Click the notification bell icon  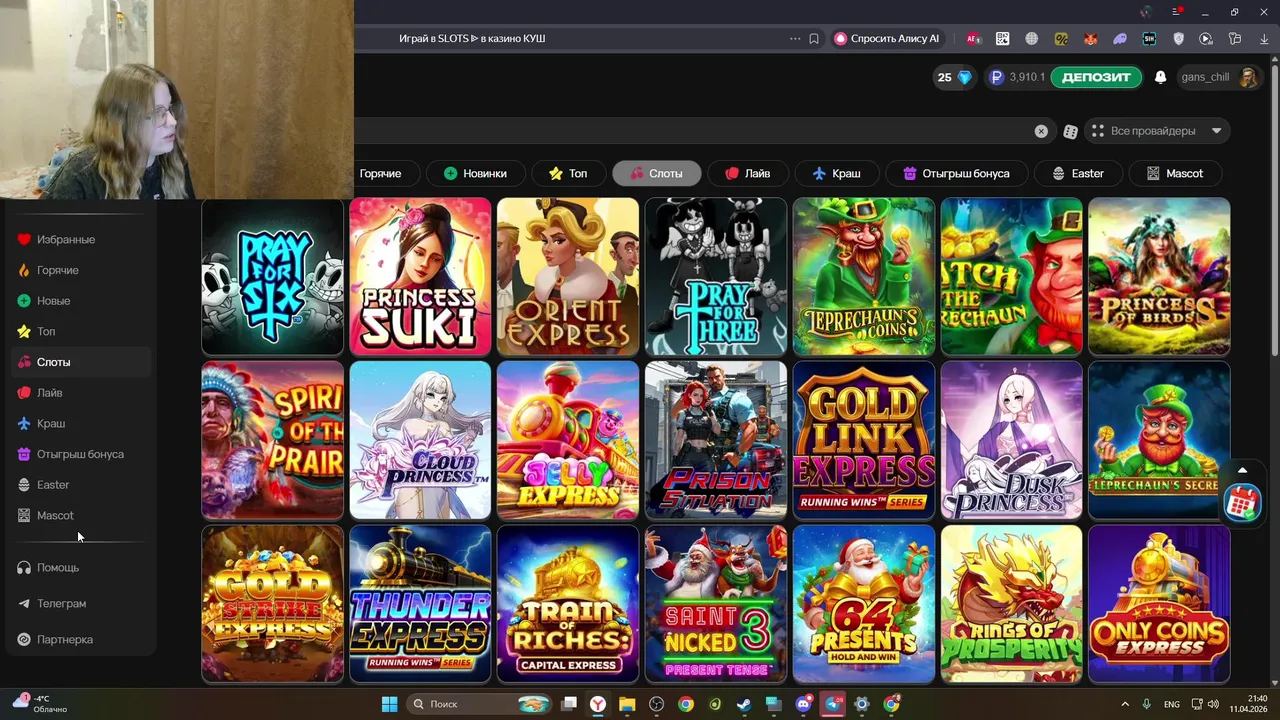1160,77
